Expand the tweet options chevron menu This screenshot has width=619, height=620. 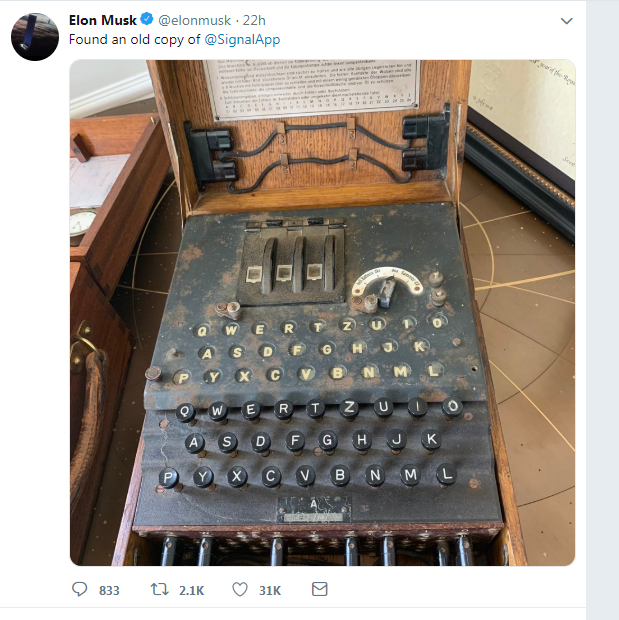566,21
